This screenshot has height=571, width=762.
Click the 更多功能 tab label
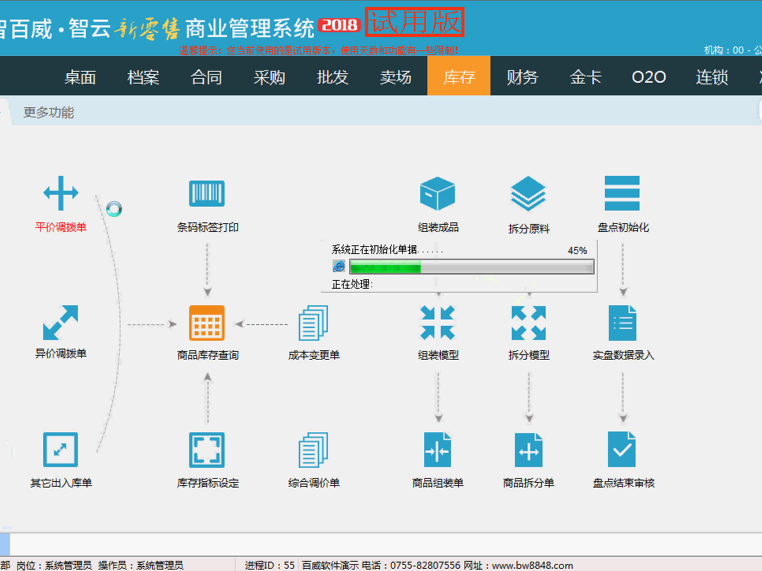48,113
